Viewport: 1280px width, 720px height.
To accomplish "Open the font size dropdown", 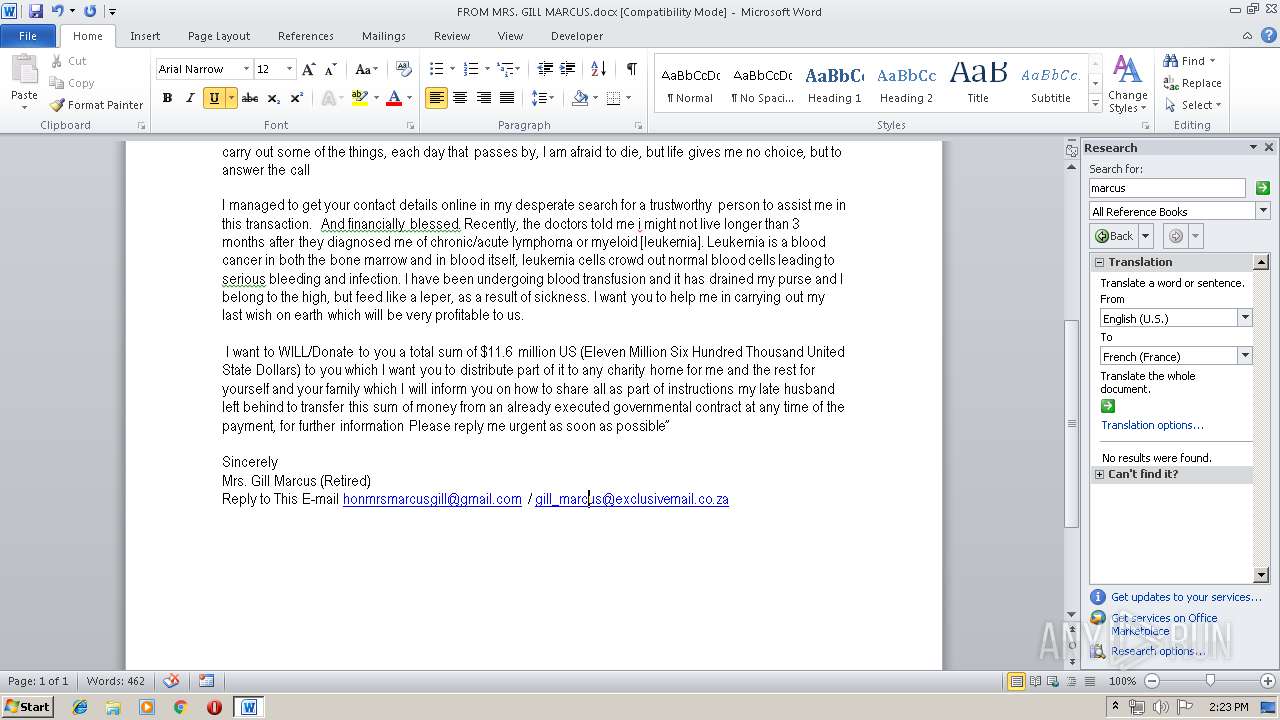I will [290, 69].
